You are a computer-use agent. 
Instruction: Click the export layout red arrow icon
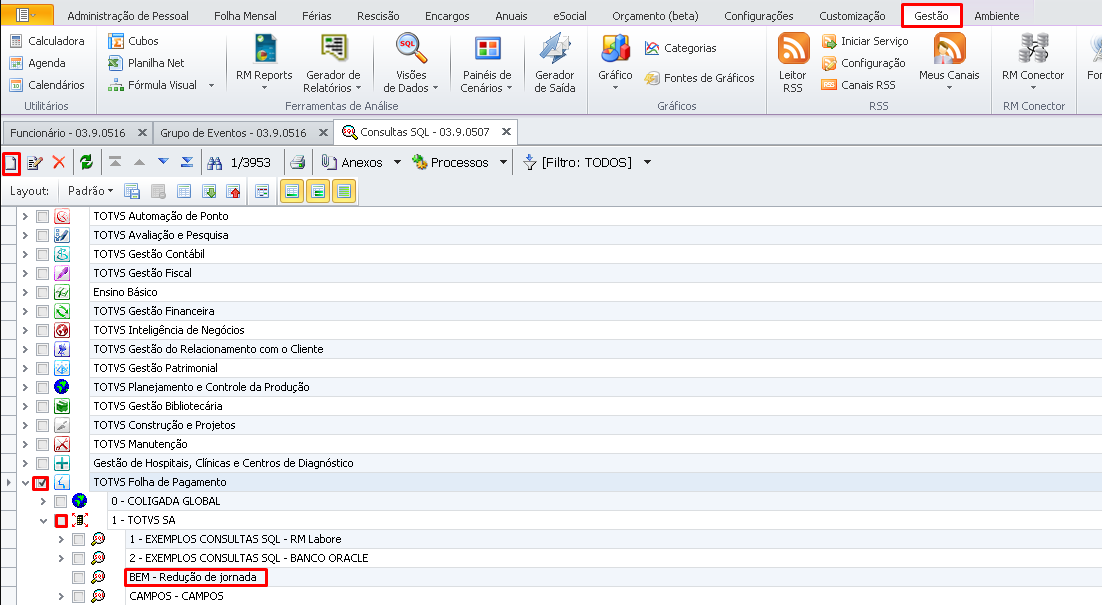pyautogui.click(x=233, y=191)
